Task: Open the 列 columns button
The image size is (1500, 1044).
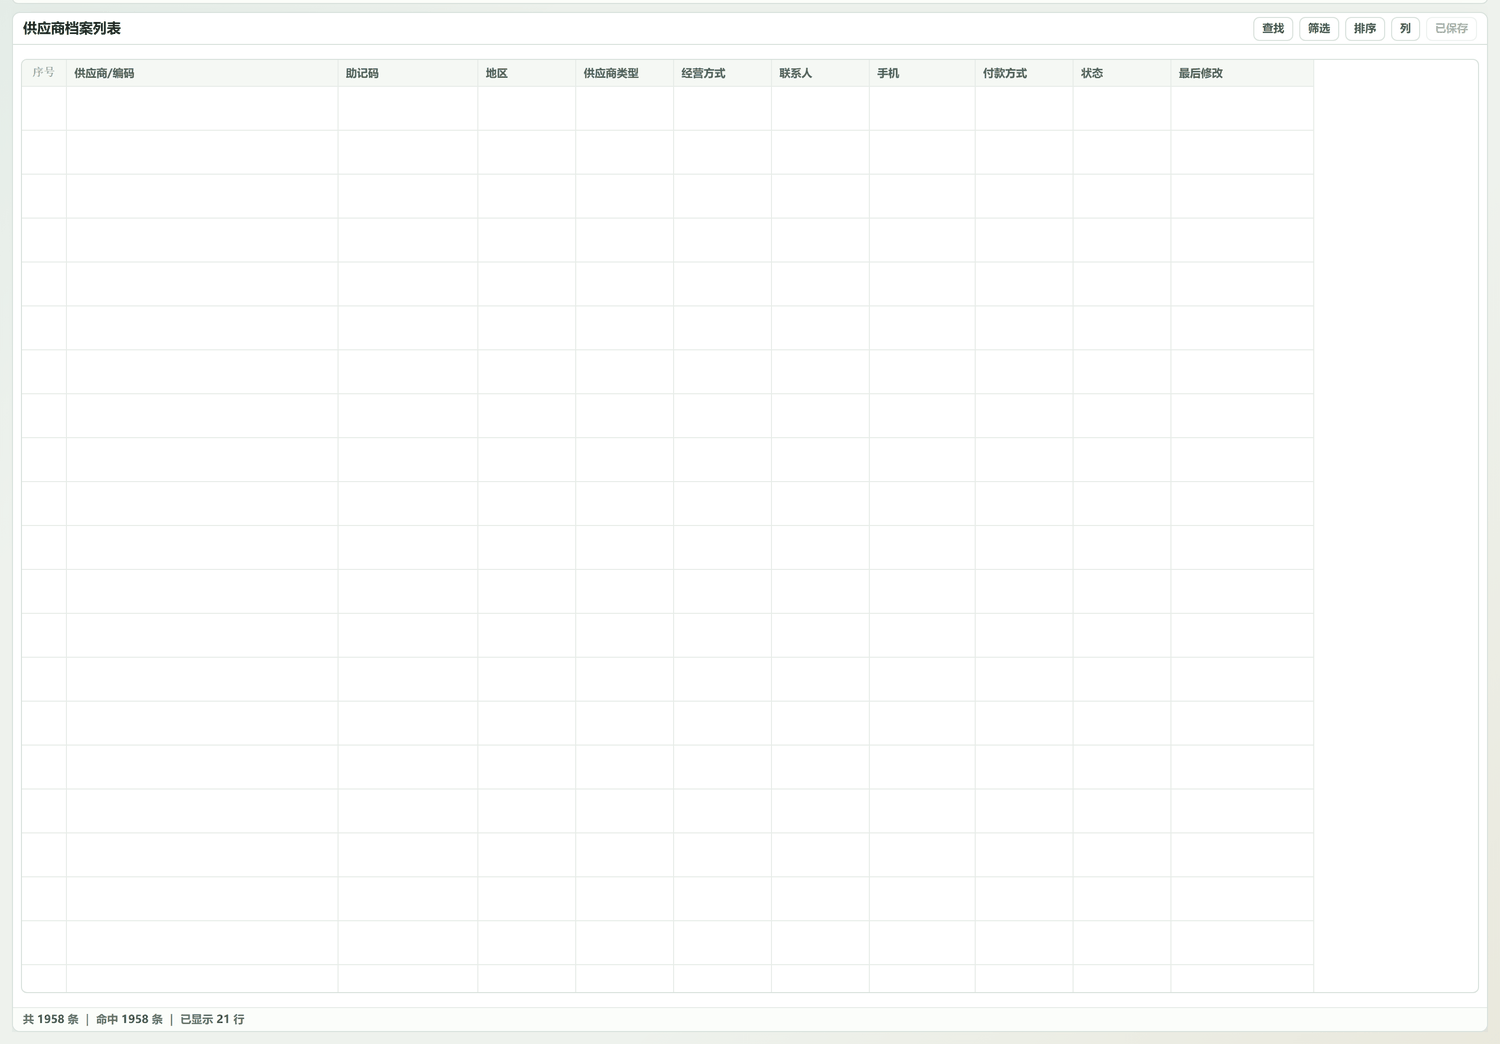Action: pos(1405,29)
